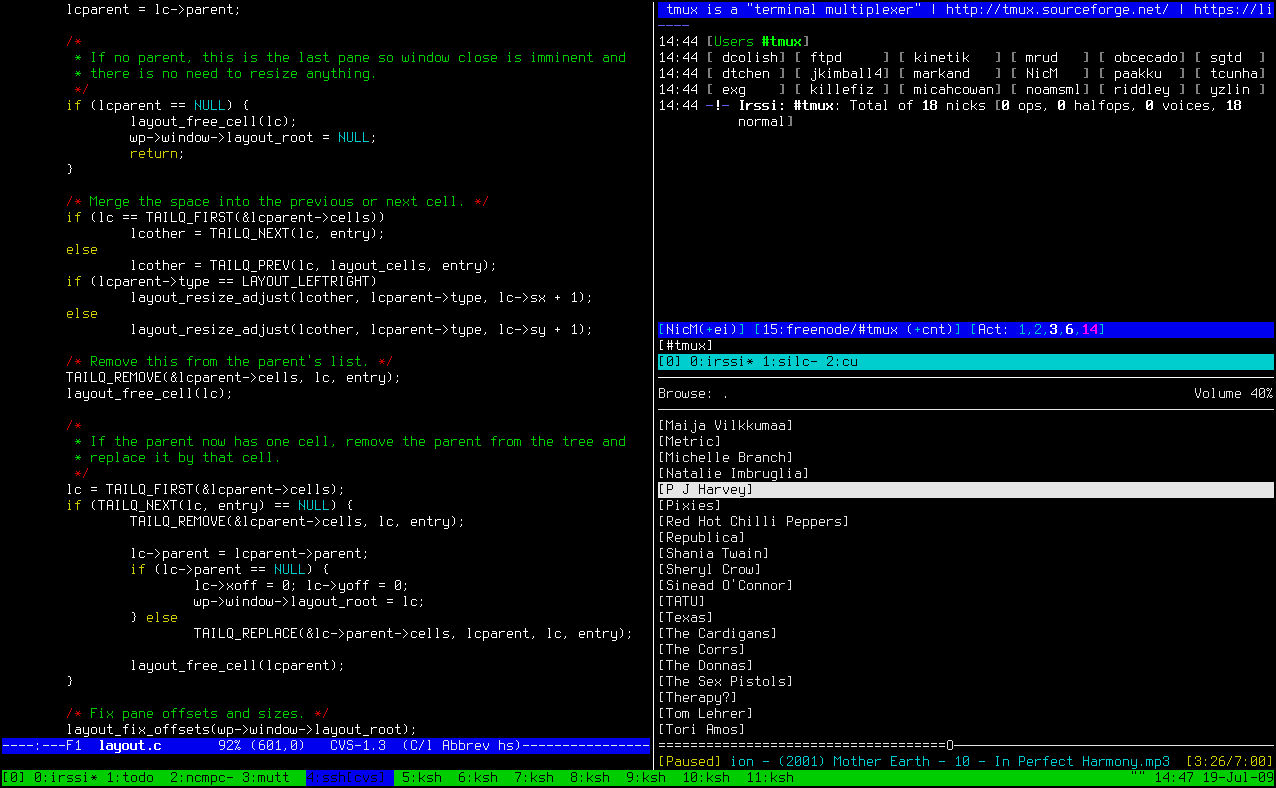Select P J Harvey in artist list

point(706,490)
